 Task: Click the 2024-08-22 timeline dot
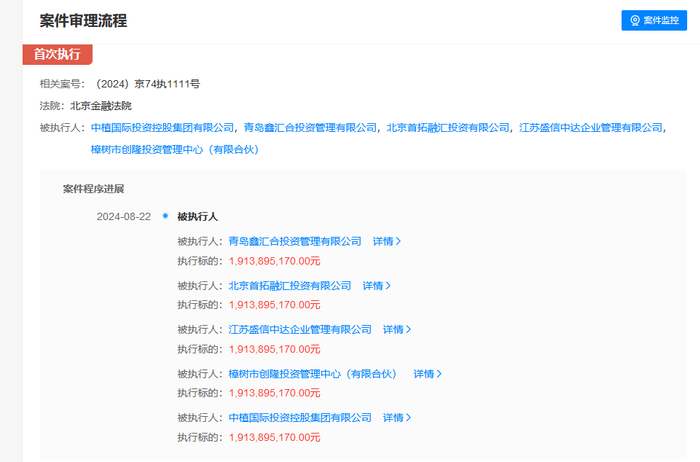point(166,216)
